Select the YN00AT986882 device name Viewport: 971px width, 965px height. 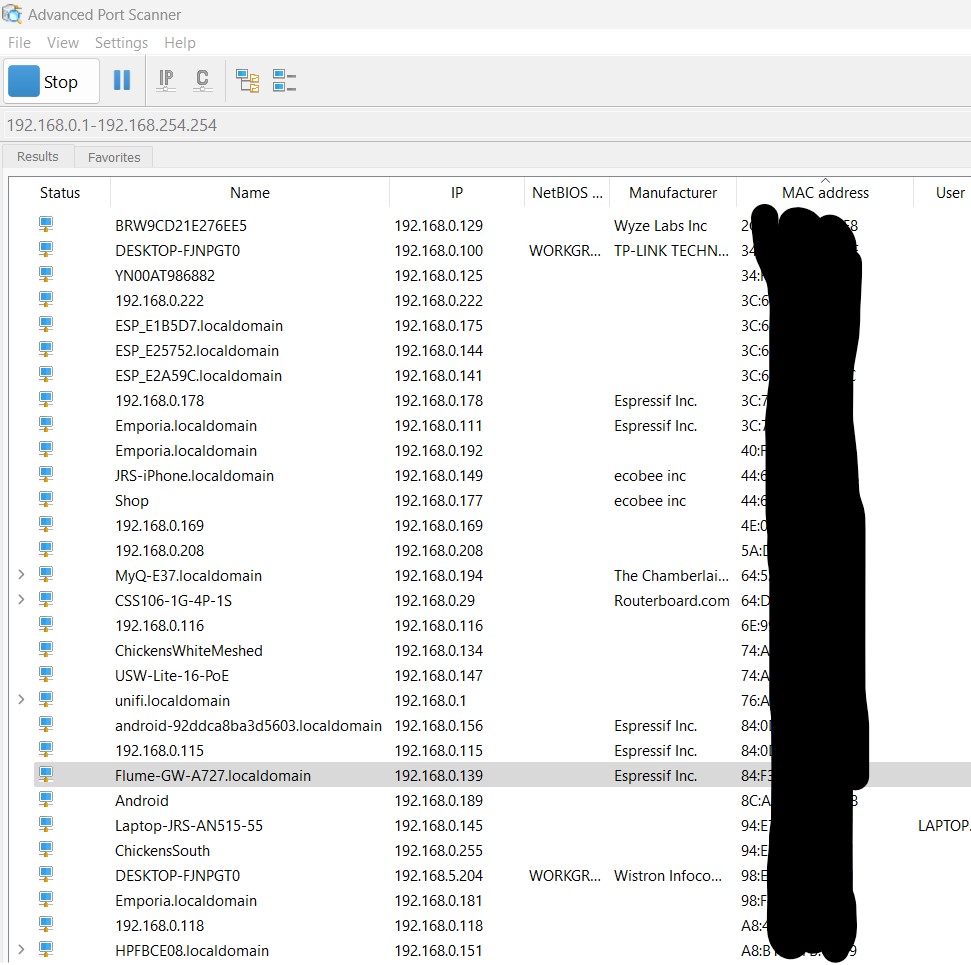click(165, 276)
